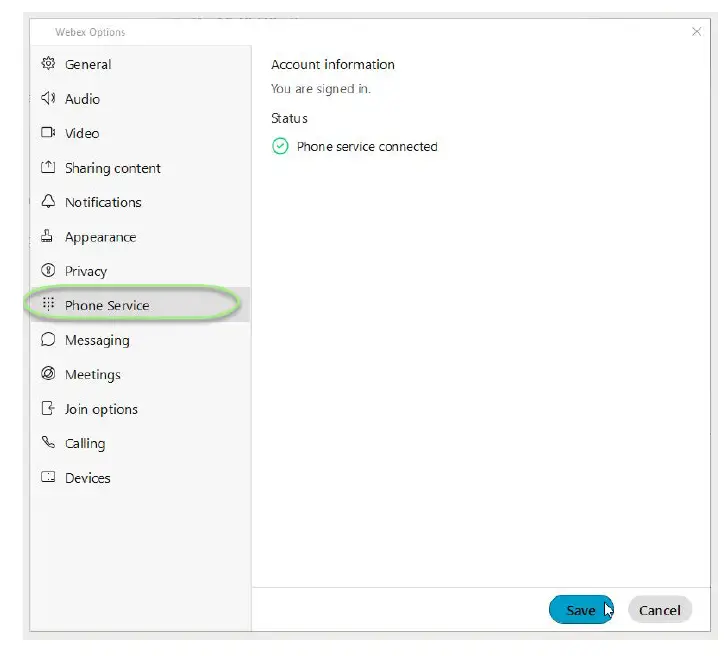The width and height of the screenshot is (725, 656).
Task: Open the Appearance tab
Action: coord(141,237)
